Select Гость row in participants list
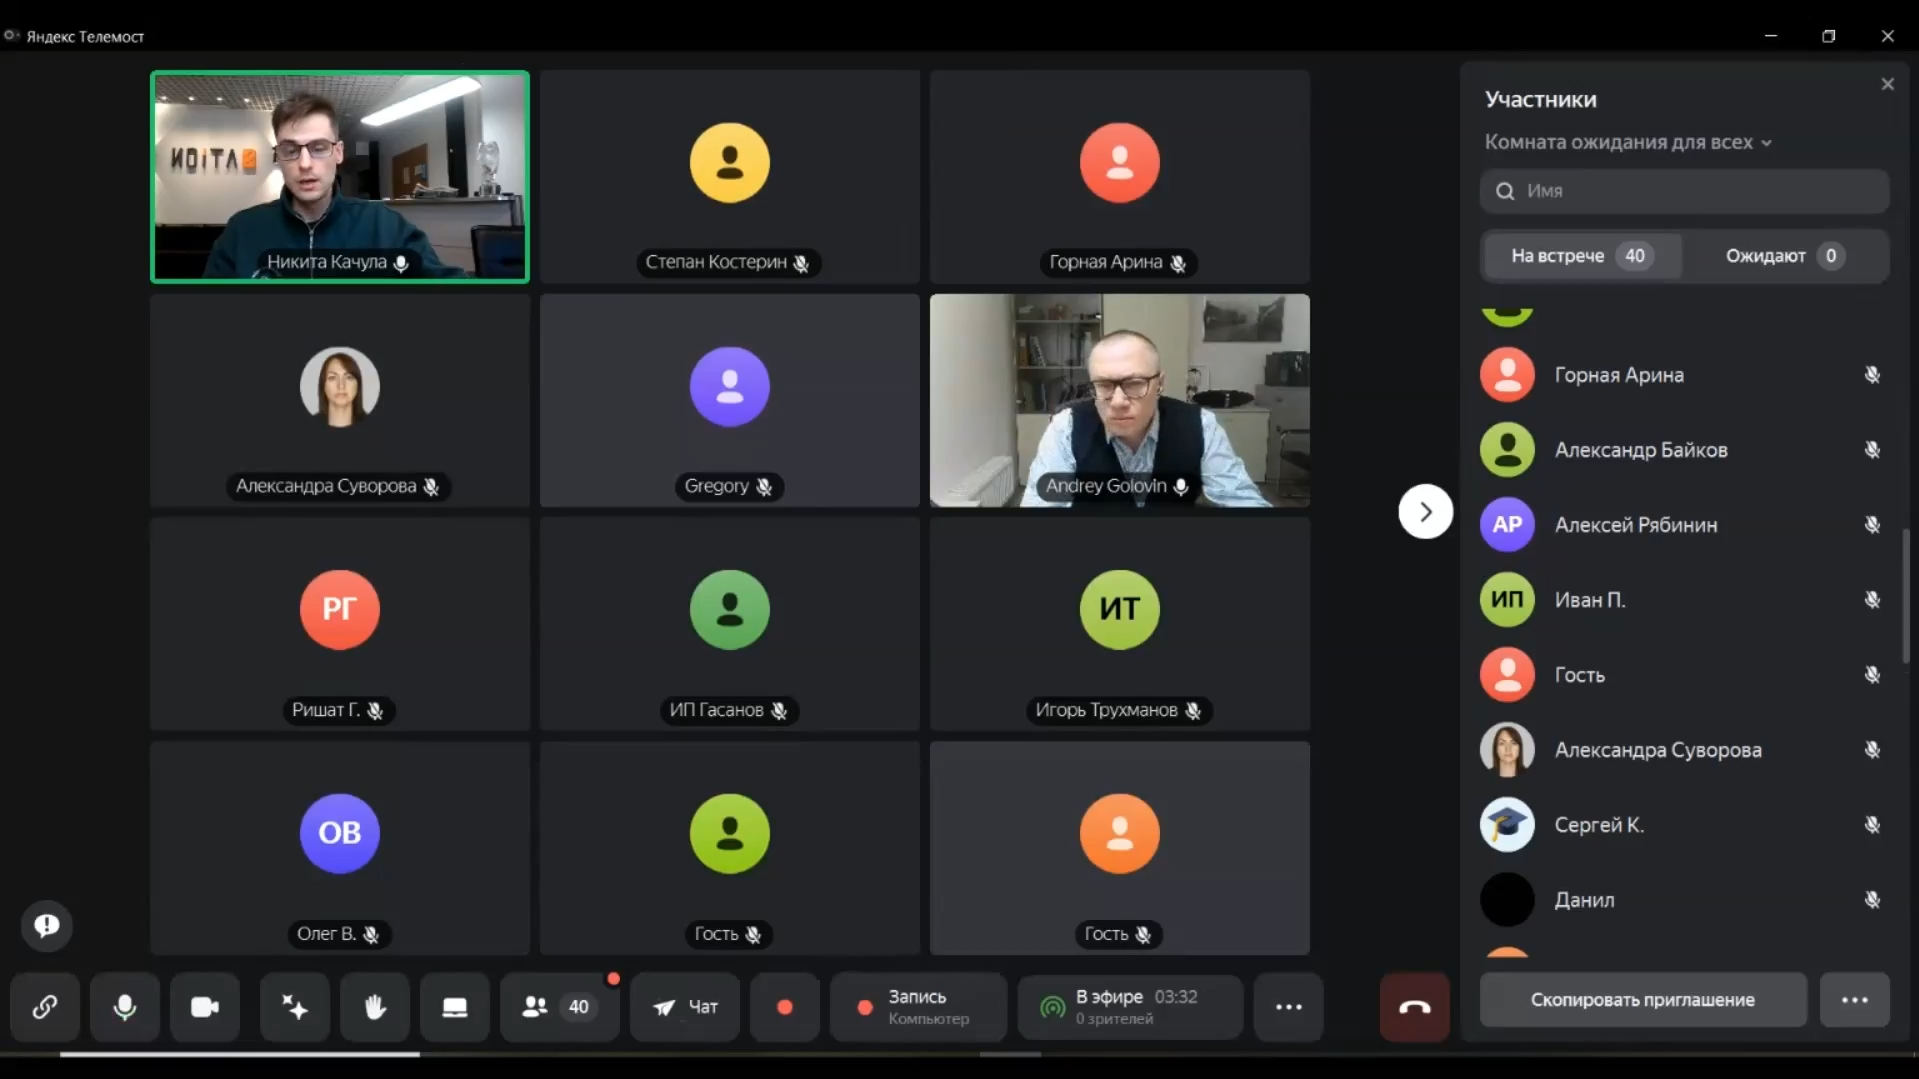 tap(1685, 675)
